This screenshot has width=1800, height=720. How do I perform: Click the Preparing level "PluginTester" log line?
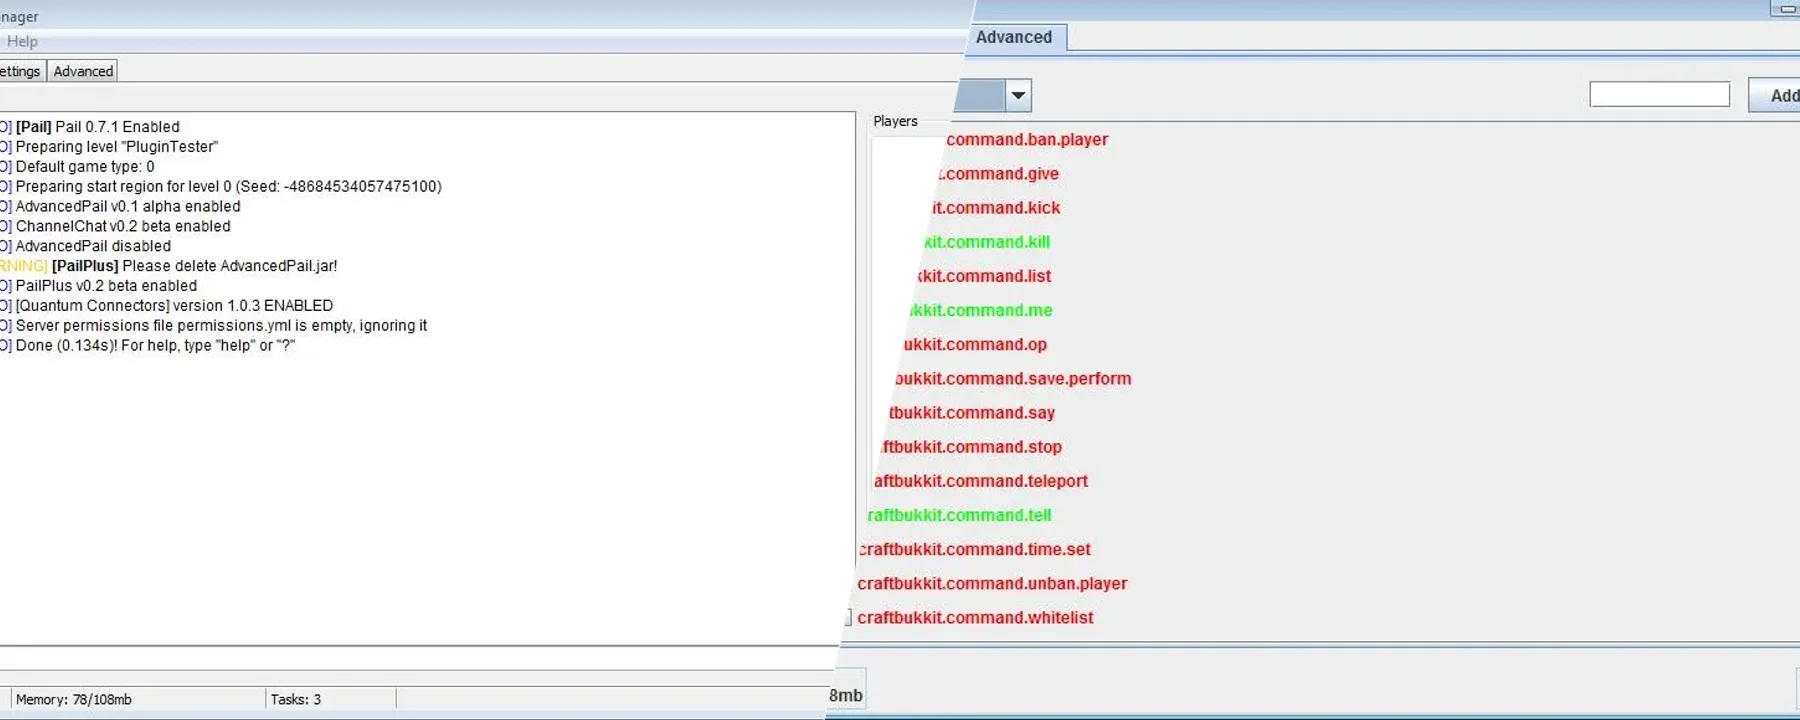tap(109, 147)
